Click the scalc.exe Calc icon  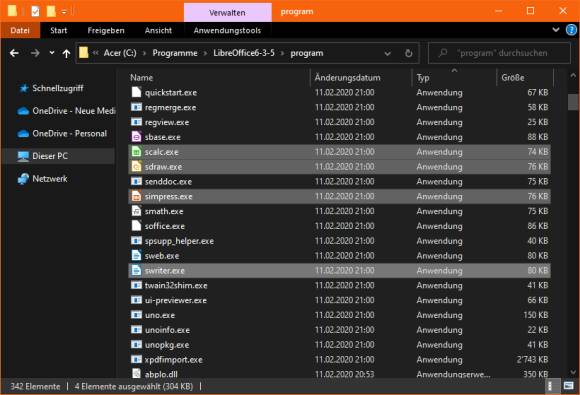click(x=136, y=152)
